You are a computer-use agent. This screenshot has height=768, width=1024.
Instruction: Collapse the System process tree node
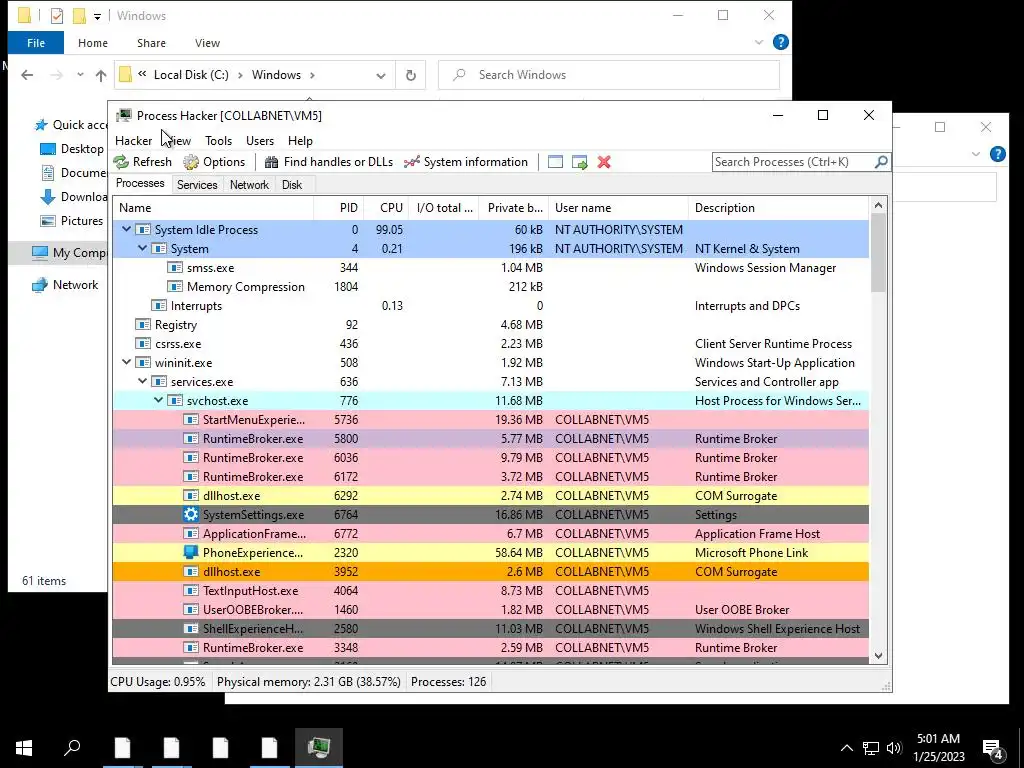tap(142, 249)
